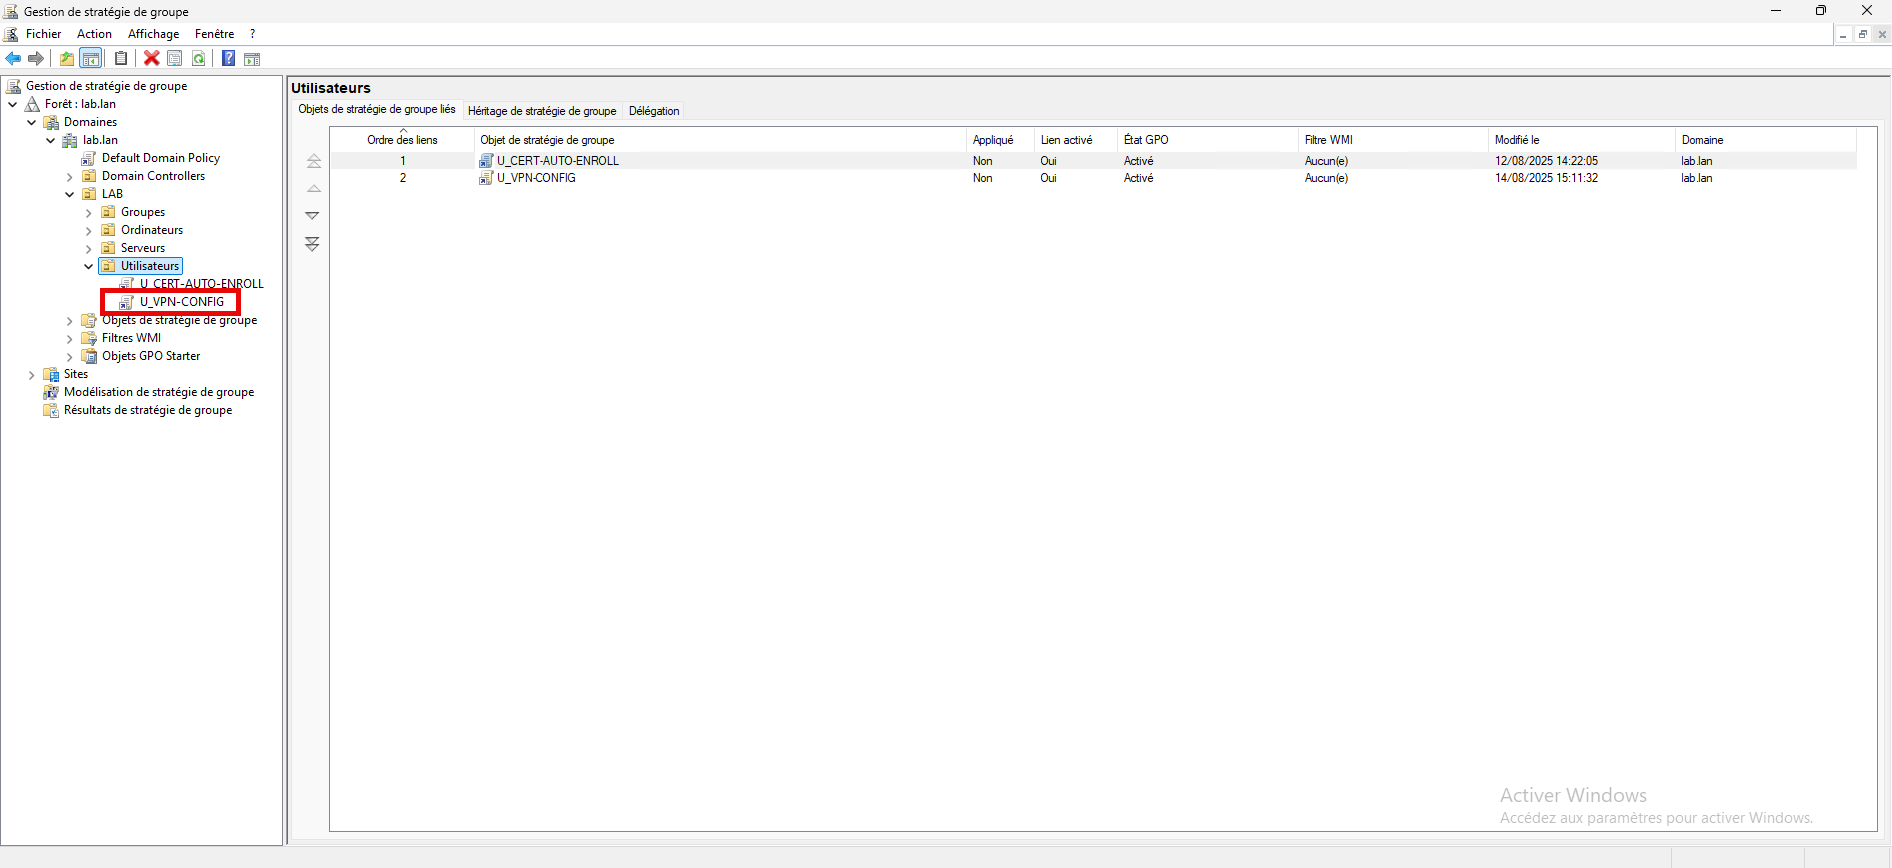This screenshot has width=1892, height=868.
Task: Expand the Groupes organizational unit
Action: pyautogui.click(x=89, y=213)
